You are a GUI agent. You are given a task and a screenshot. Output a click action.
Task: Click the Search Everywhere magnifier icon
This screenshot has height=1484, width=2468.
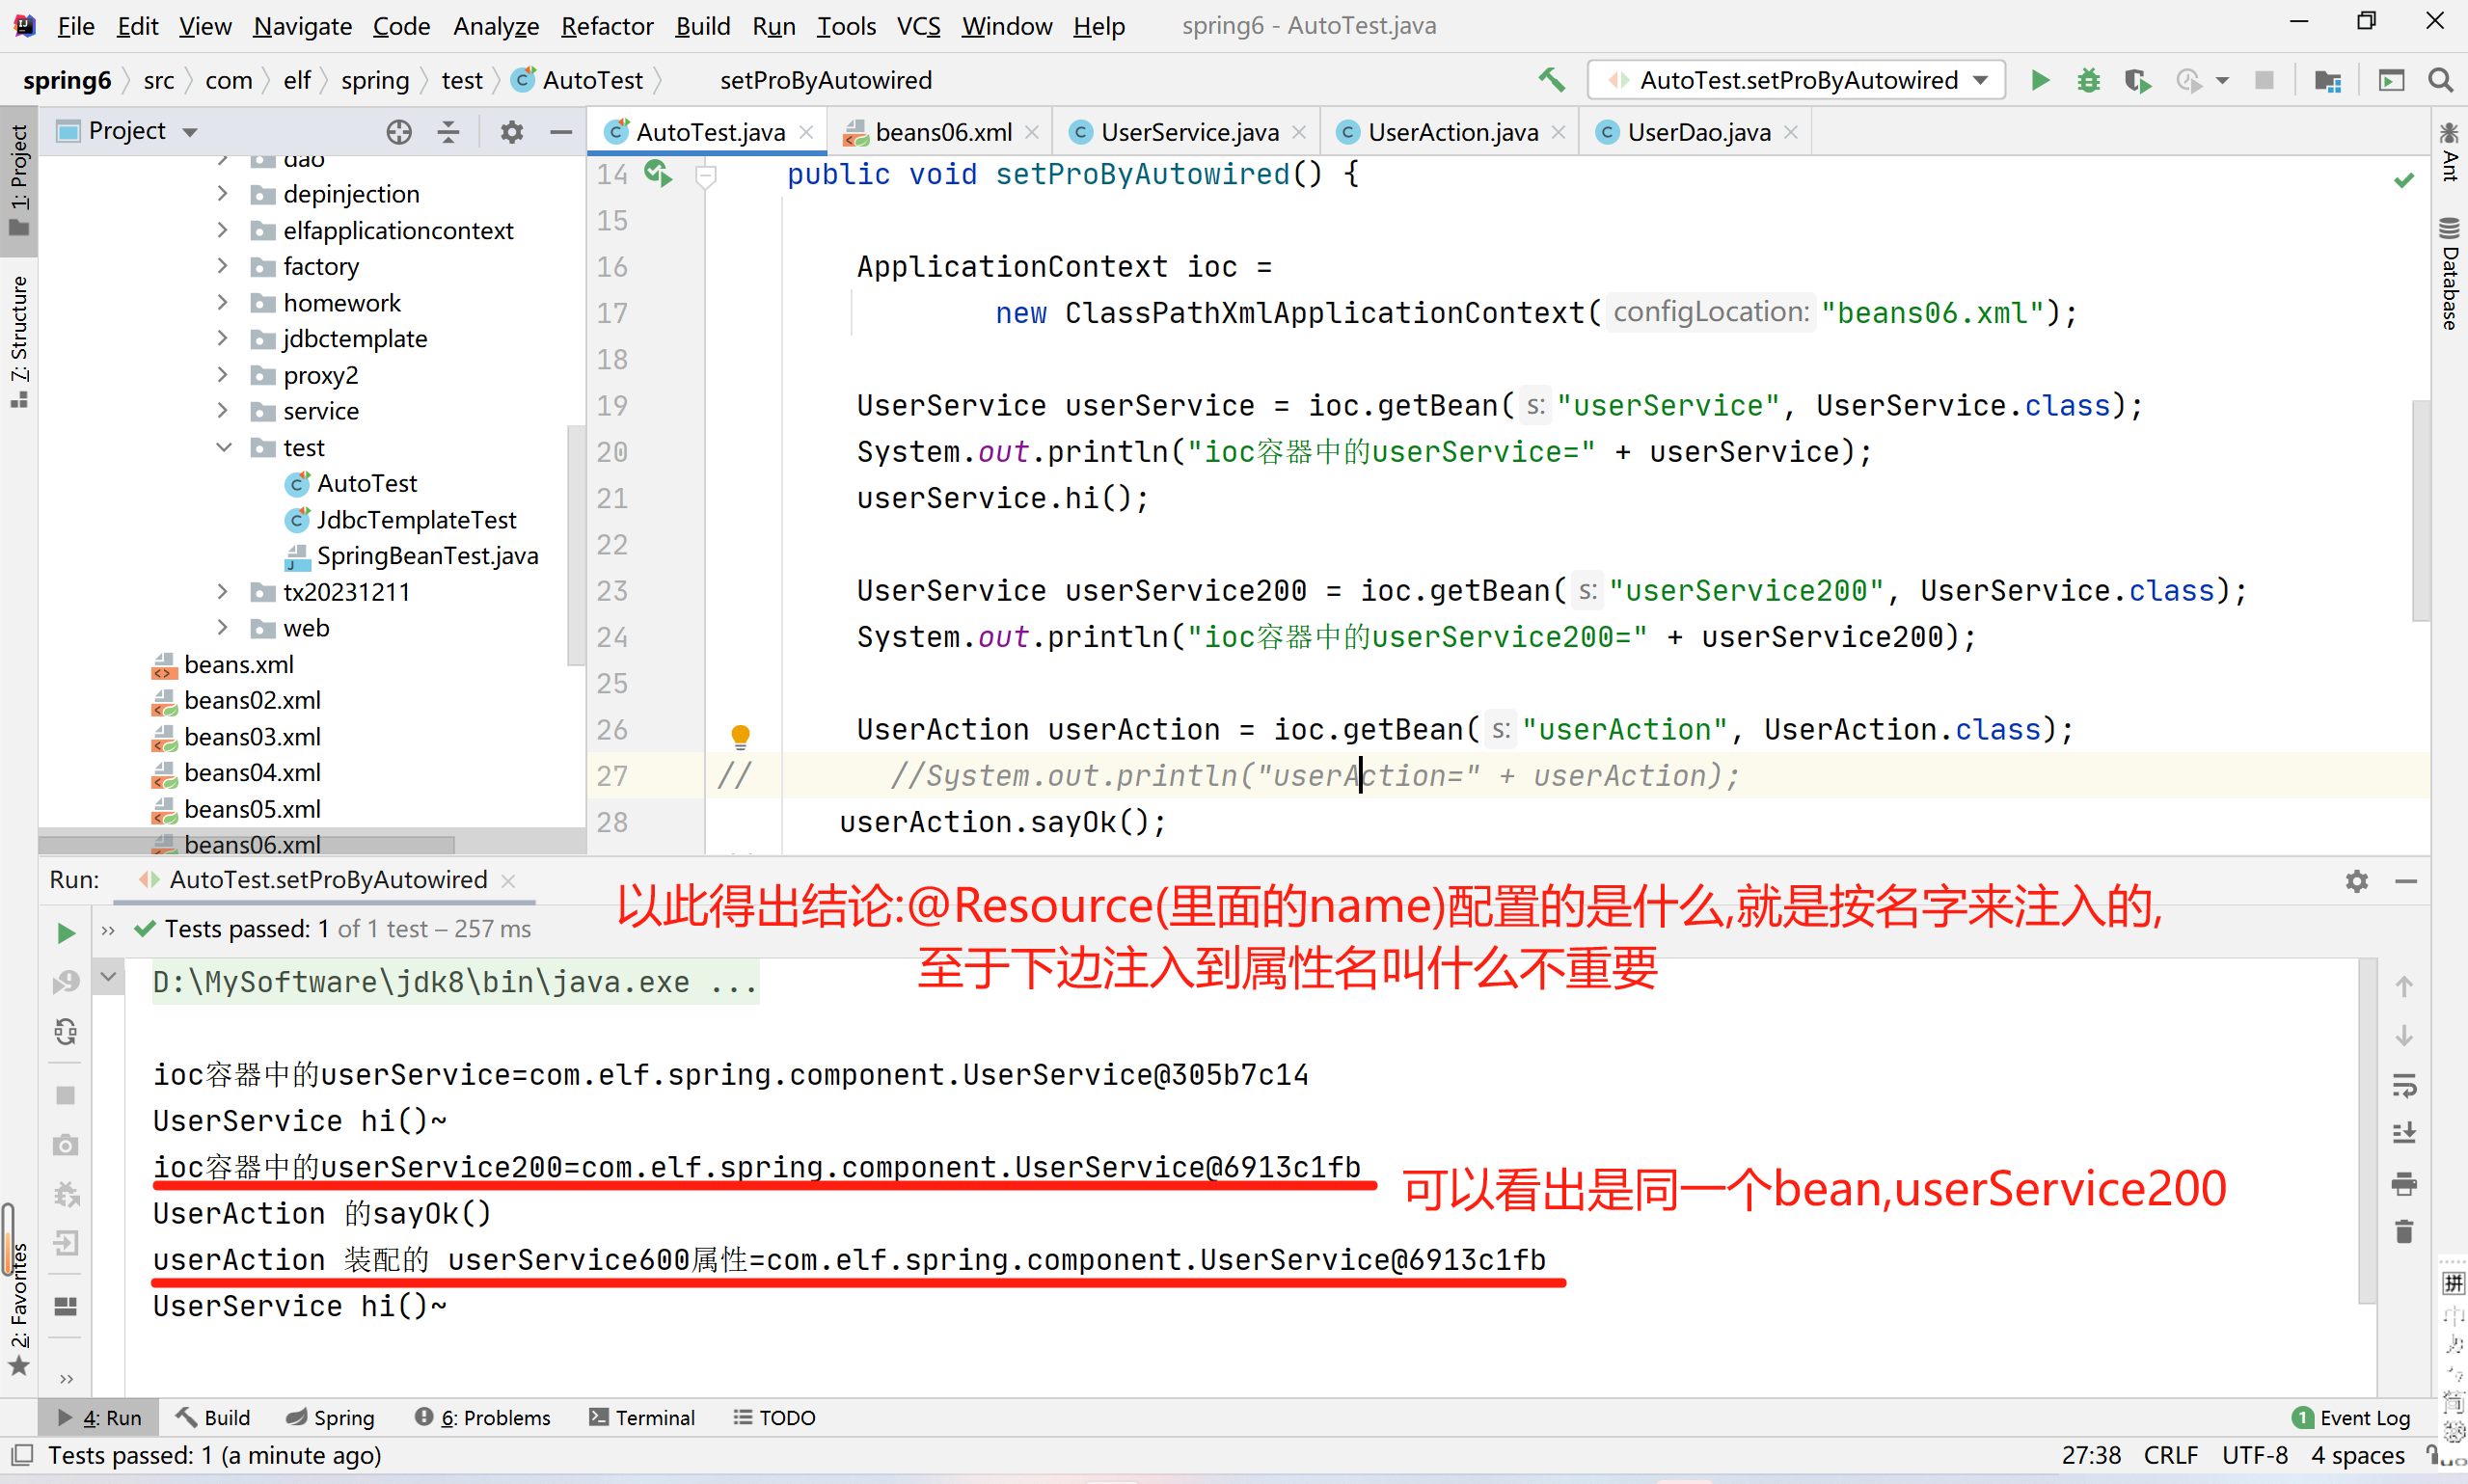coord(2440,80)
